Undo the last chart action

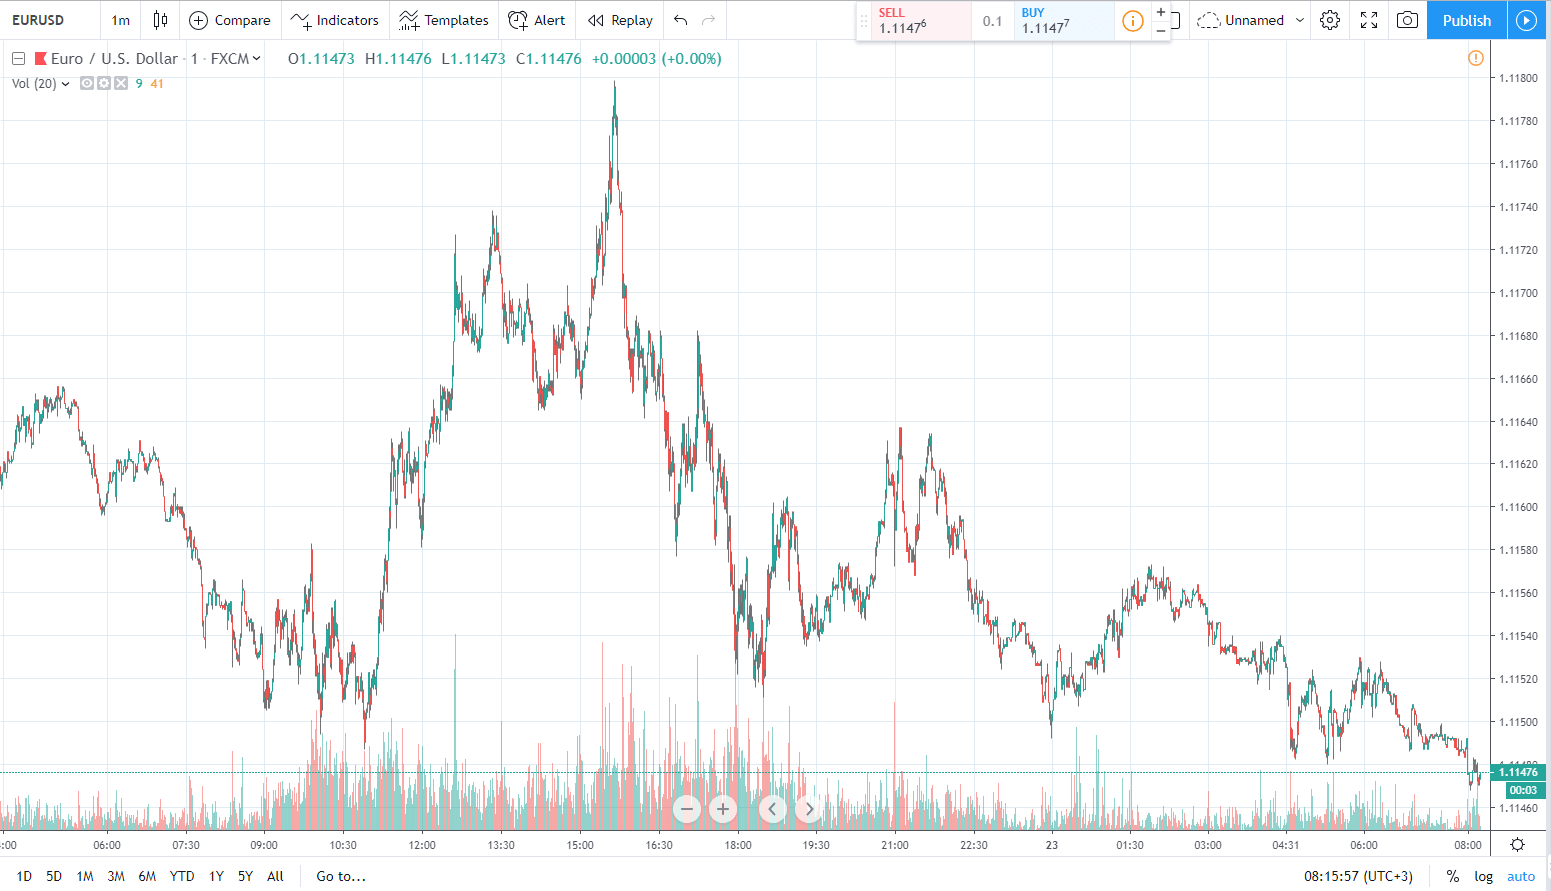point(681,20)
